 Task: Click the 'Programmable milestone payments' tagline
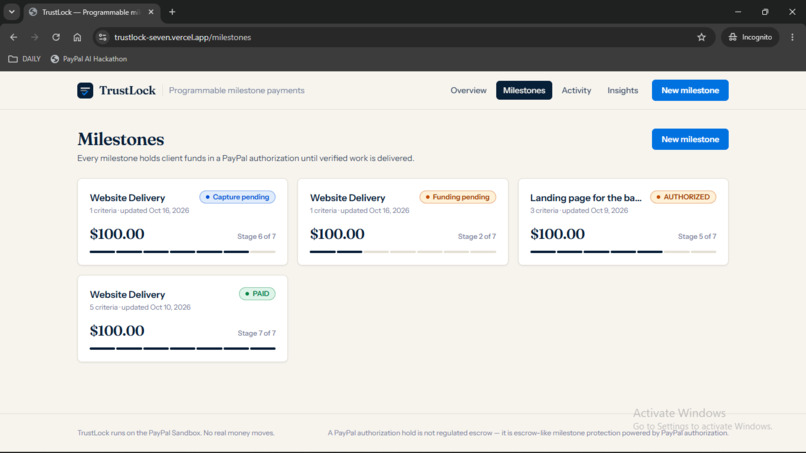pos(236,90)
